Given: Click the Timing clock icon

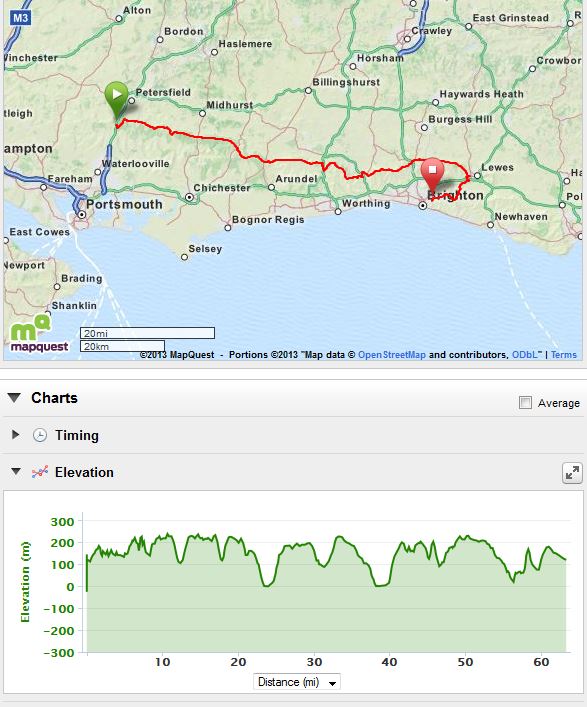Looking at the screenshot, I should (x=40, y=435).
